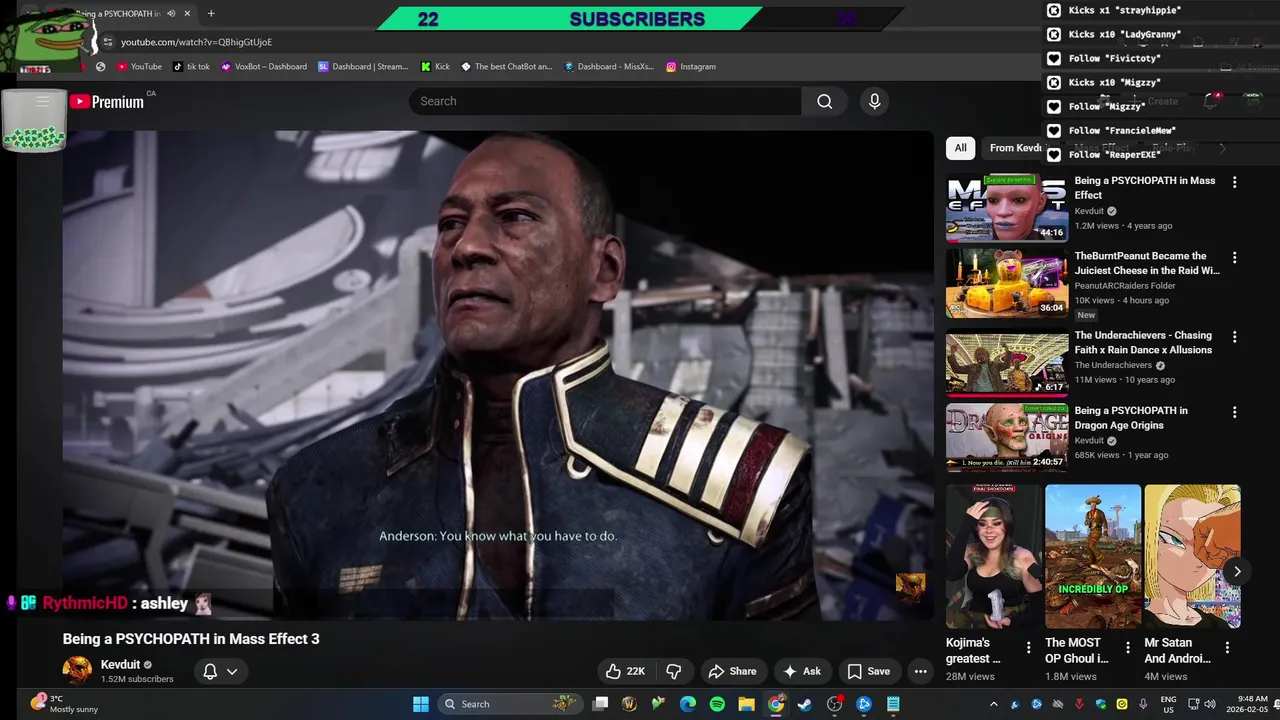Click the video title Being a PSYCHOPATH in Mass Effect 3
This screenshot has height=720, width=1280.
click(191, 639)
